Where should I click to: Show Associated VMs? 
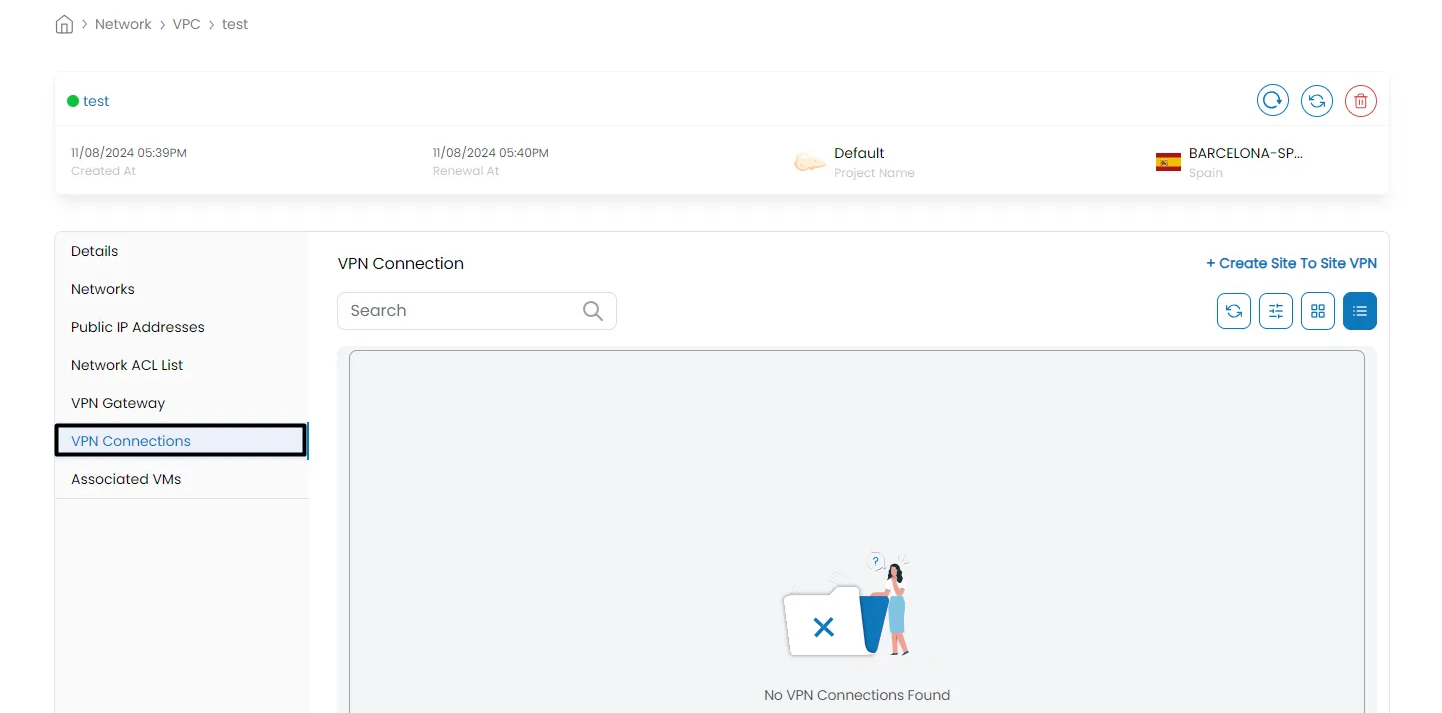pyautogui.click(x=126, y=479)
